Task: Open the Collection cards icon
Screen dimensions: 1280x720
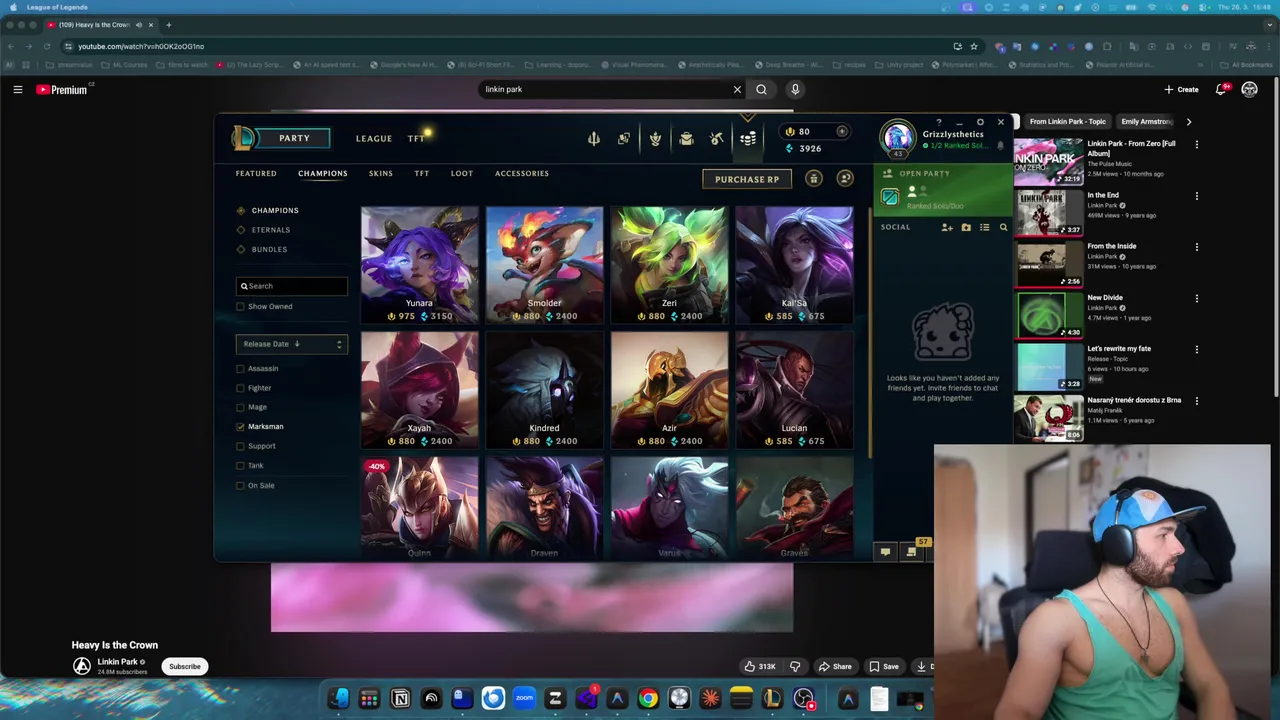Action: pyautogui.click(x=624, y=139)
